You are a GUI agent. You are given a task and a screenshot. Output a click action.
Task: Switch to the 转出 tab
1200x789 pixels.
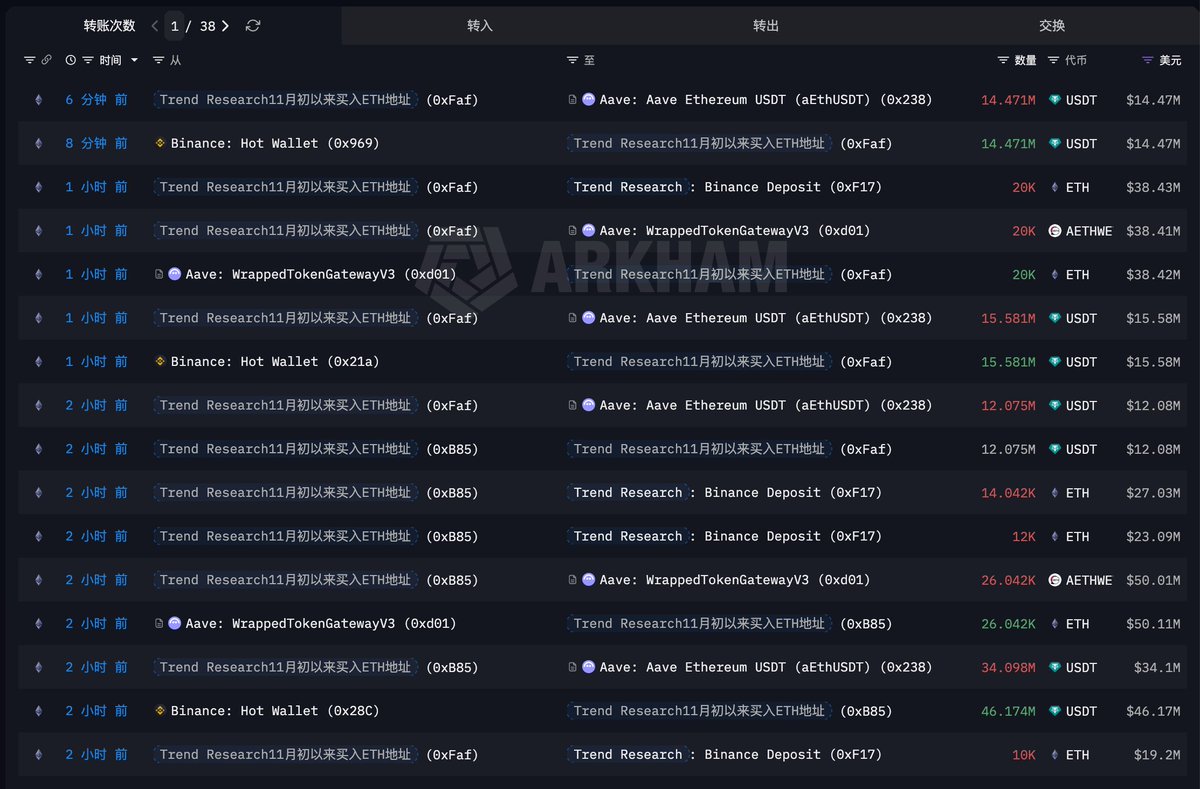[x=766, y=26]
